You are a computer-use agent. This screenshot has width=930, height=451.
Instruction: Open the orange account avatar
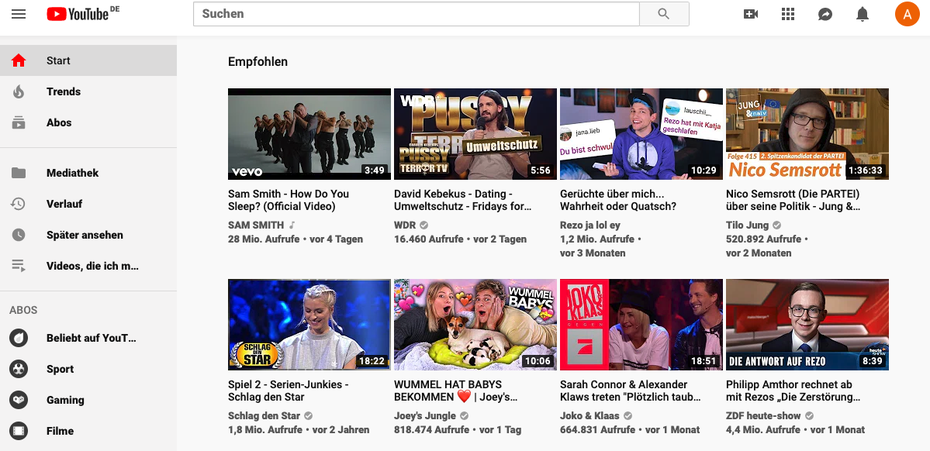[x=907, y=14]
